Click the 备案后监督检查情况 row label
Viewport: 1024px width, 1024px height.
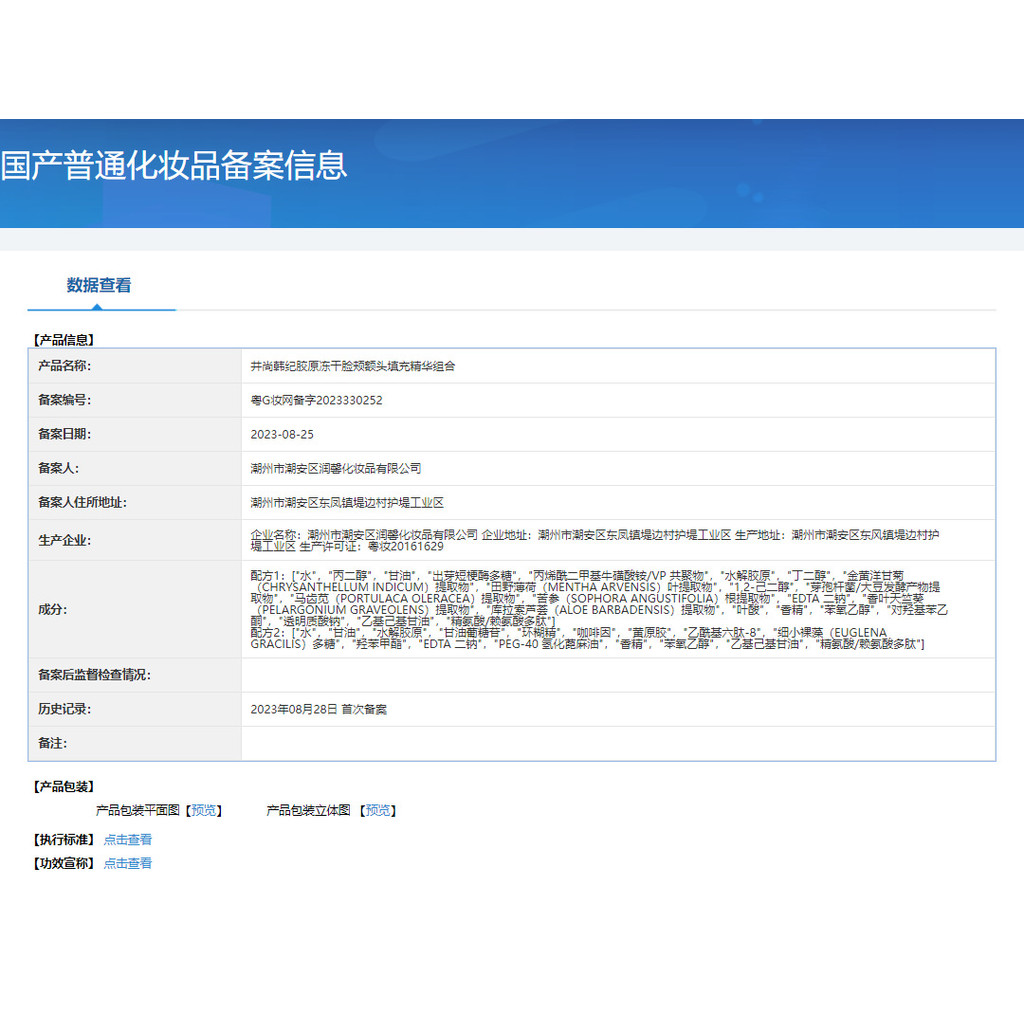point(94,675)
